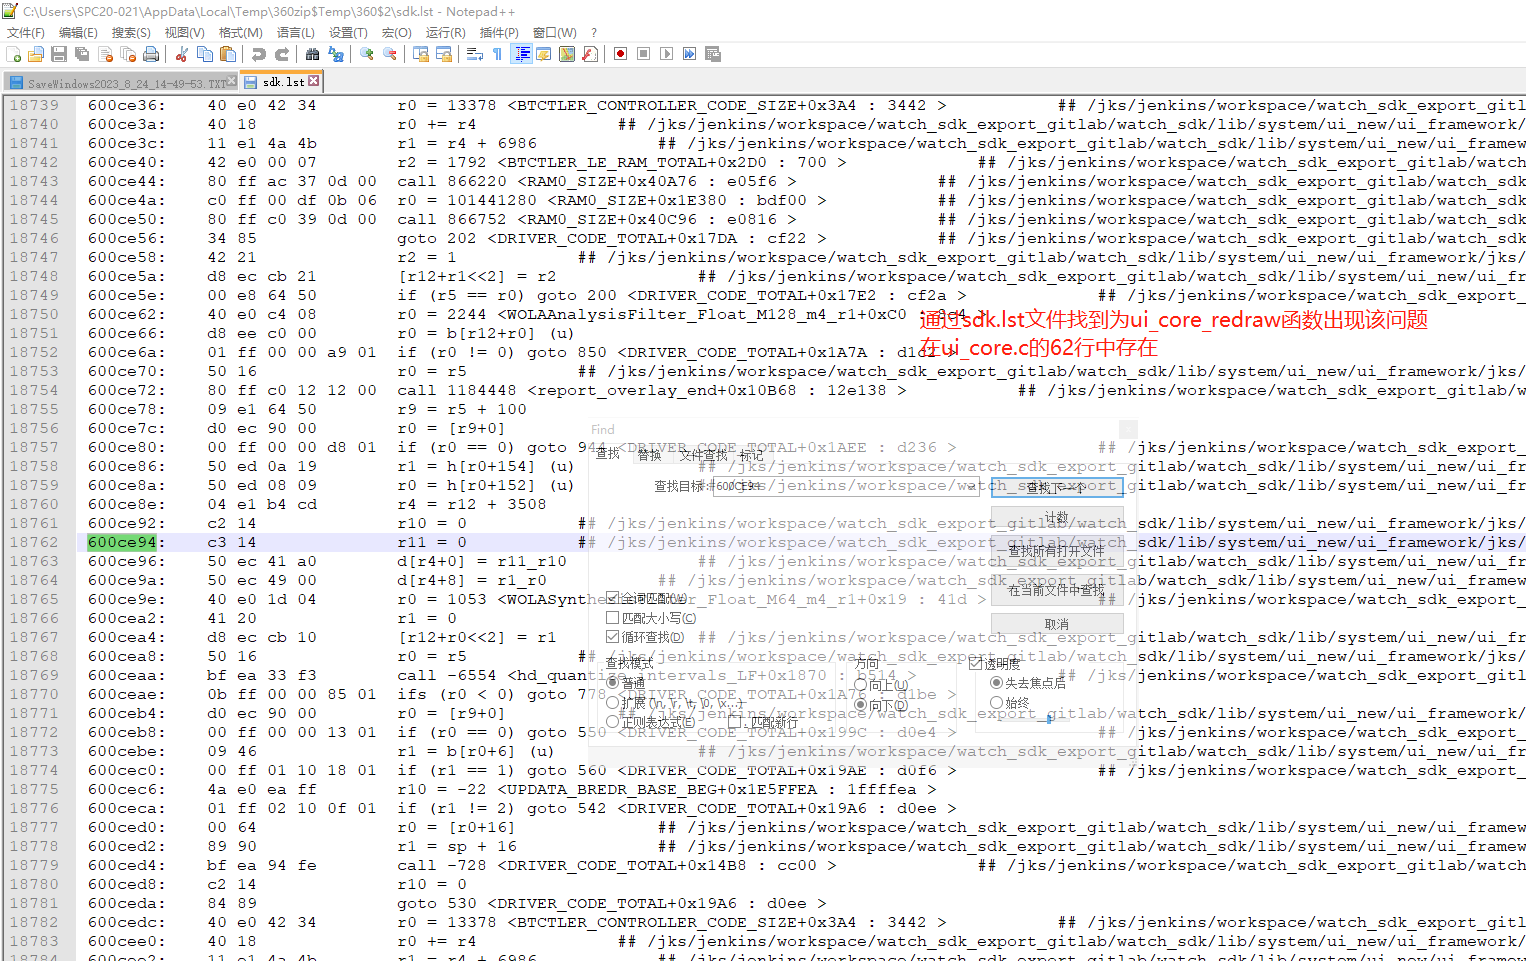The height and width of the screenshot is (961, 1526).
Task: Click the Save All toolbar icon
Action: (x=82, y=54)
